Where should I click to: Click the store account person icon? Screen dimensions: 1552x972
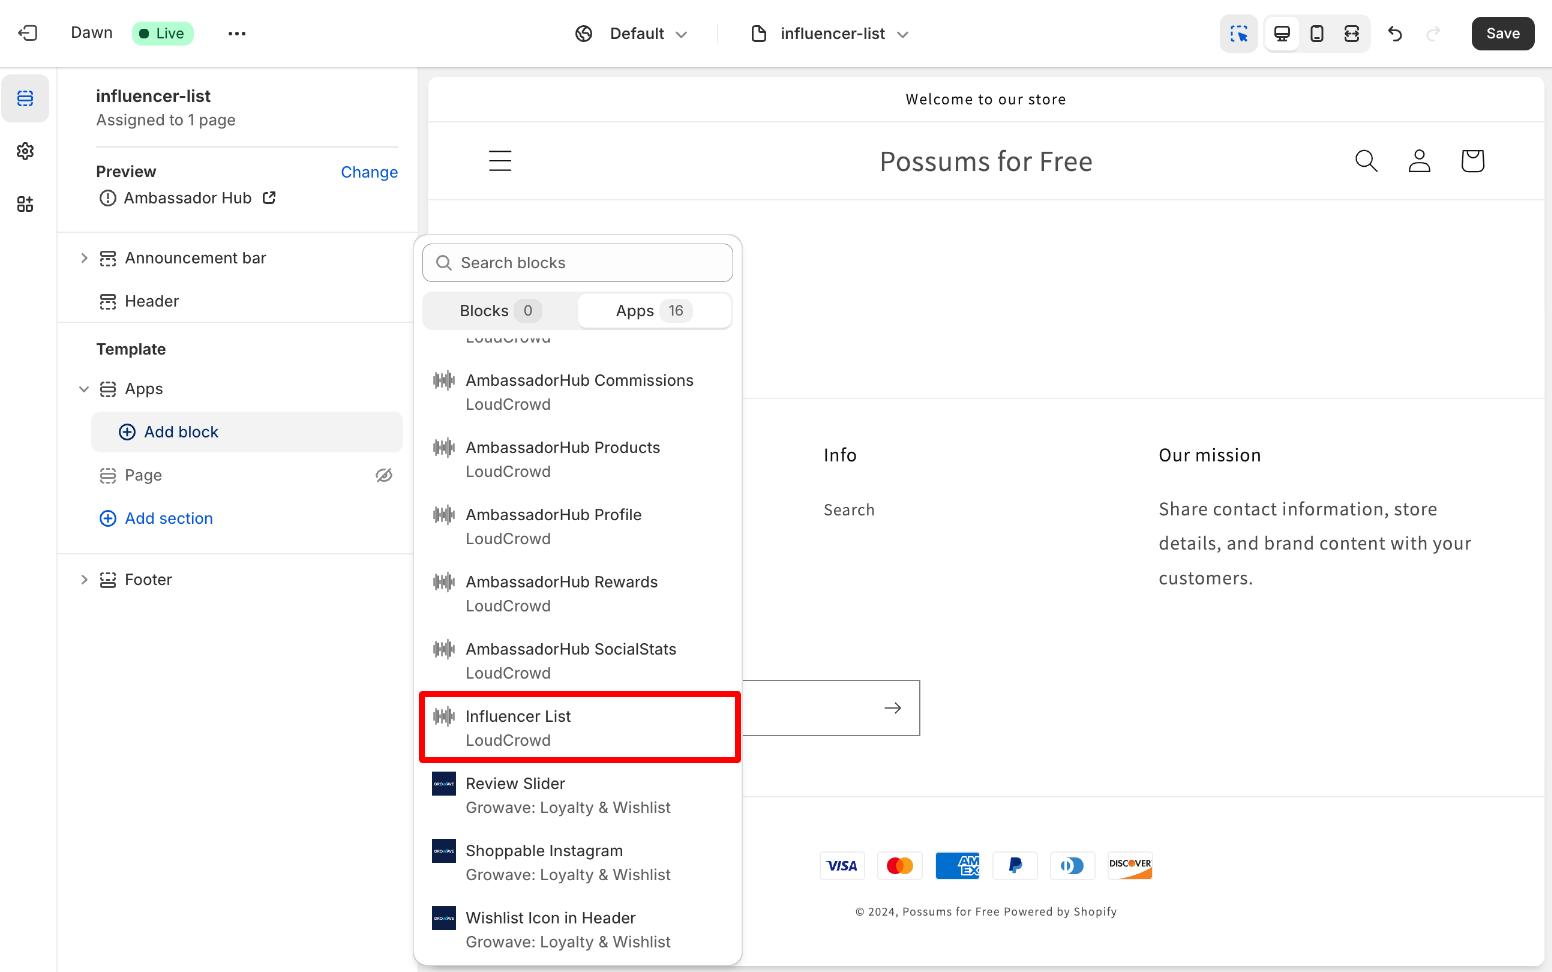click(x=1419, y=161)
